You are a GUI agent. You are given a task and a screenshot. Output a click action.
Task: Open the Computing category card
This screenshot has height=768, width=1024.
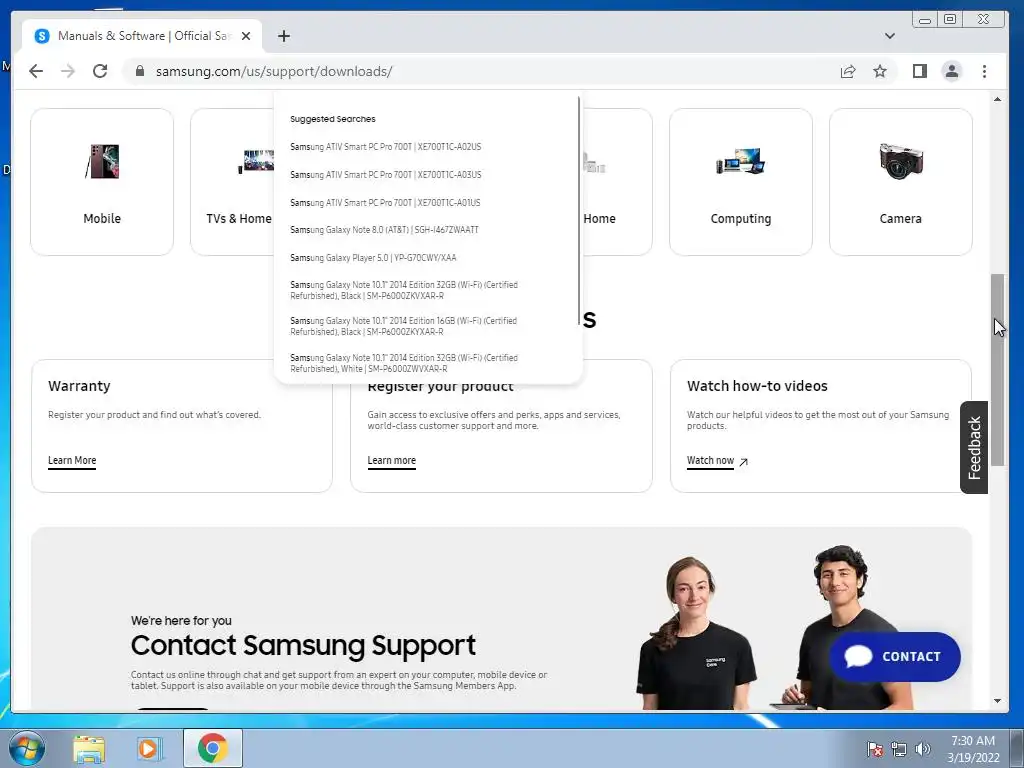(741, 182)
